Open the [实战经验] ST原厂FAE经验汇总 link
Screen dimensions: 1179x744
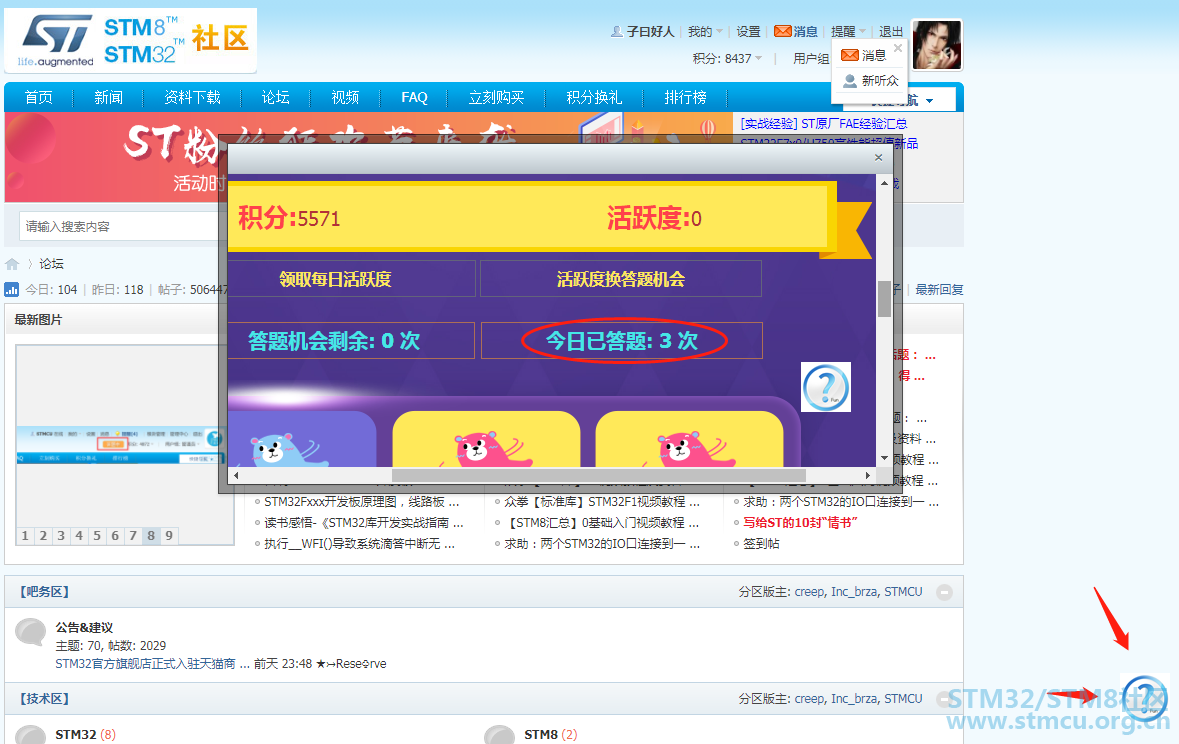823,123
